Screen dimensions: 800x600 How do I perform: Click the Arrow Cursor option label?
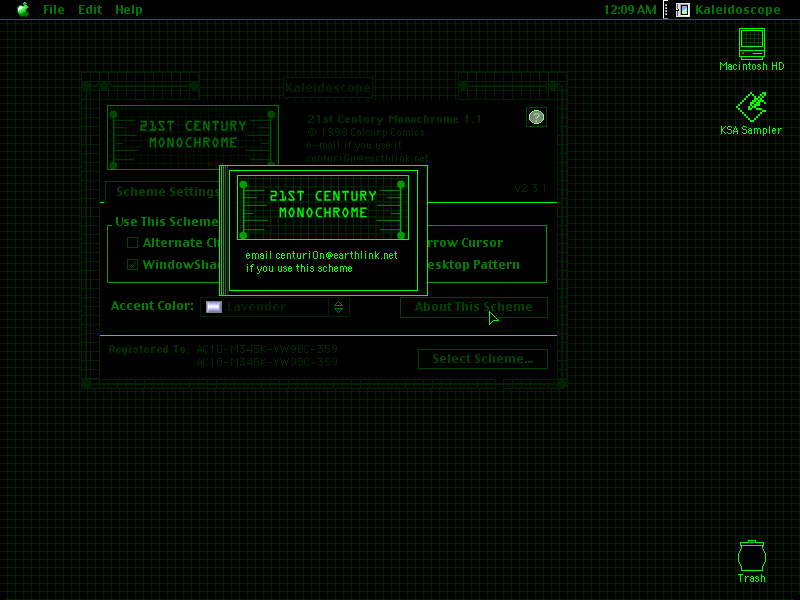point(465,243)
